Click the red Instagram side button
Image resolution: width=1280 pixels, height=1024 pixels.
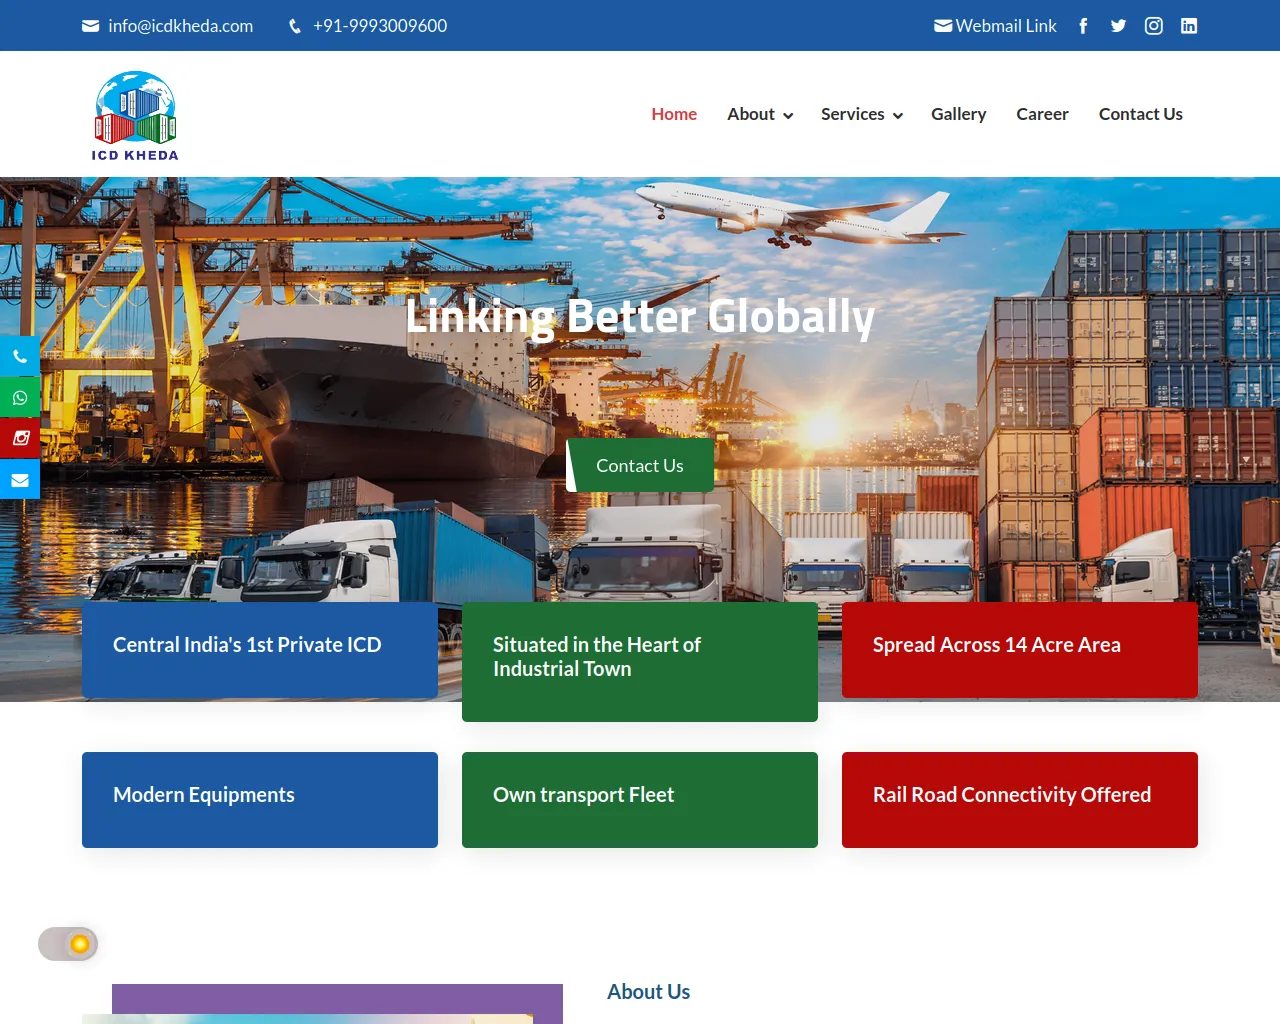[x=20, y=438]
